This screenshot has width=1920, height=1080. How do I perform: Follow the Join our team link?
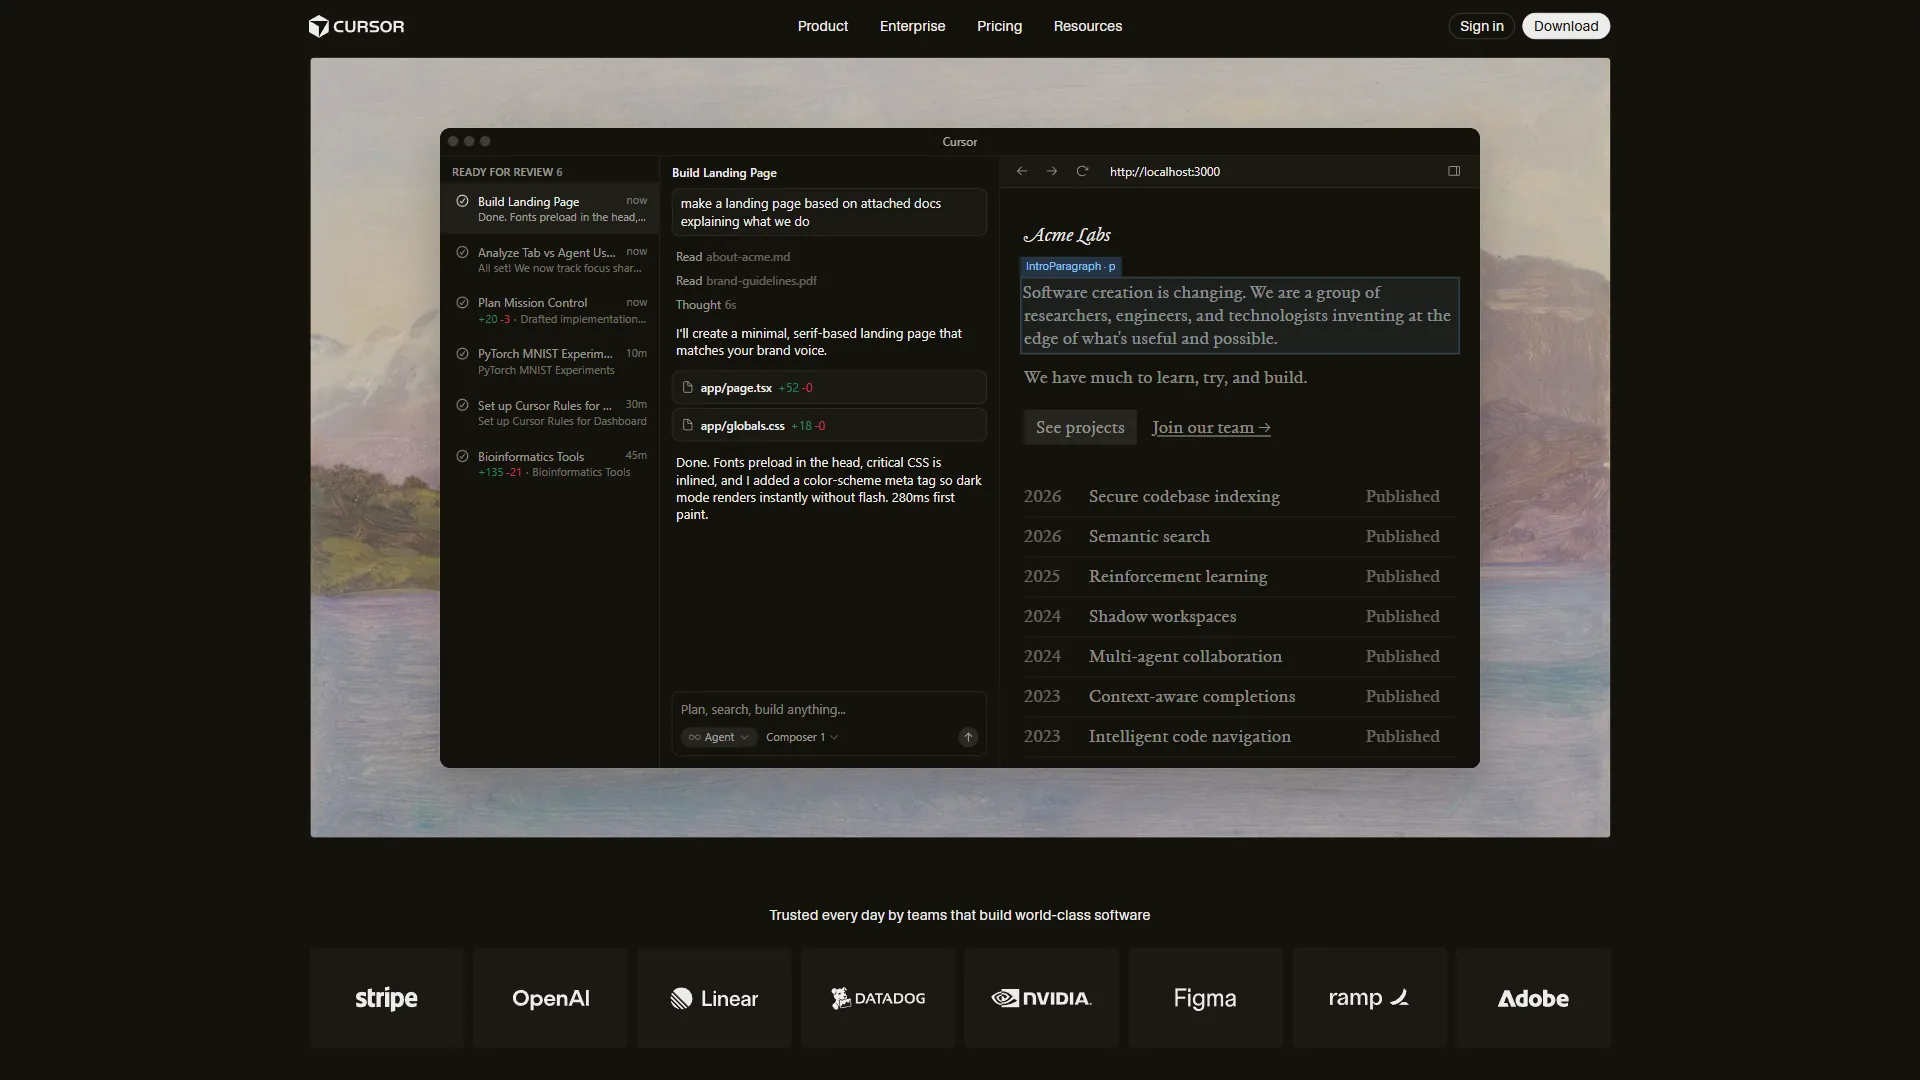[1211, 427]
